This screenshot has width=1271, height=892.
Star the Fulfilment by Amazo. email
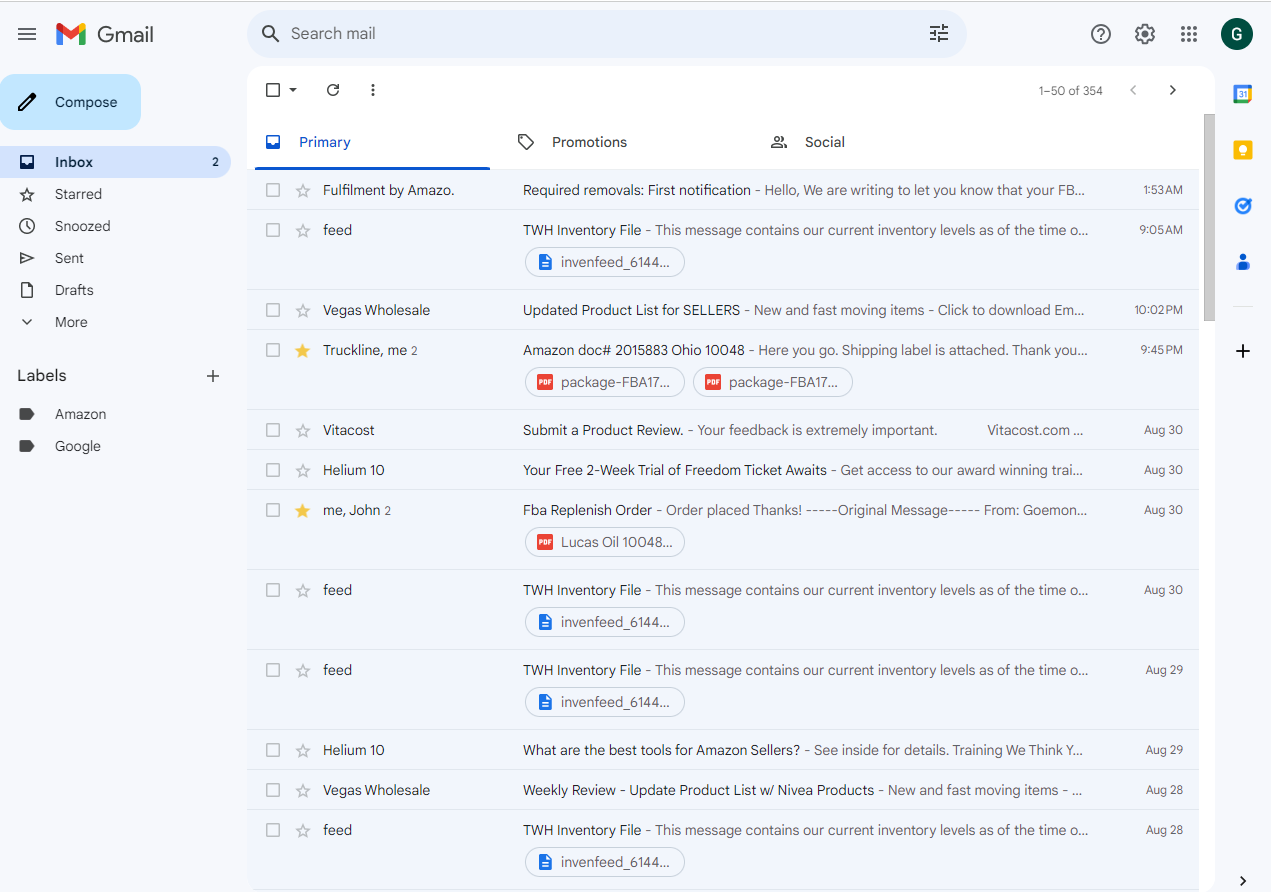tap(303, 190)
